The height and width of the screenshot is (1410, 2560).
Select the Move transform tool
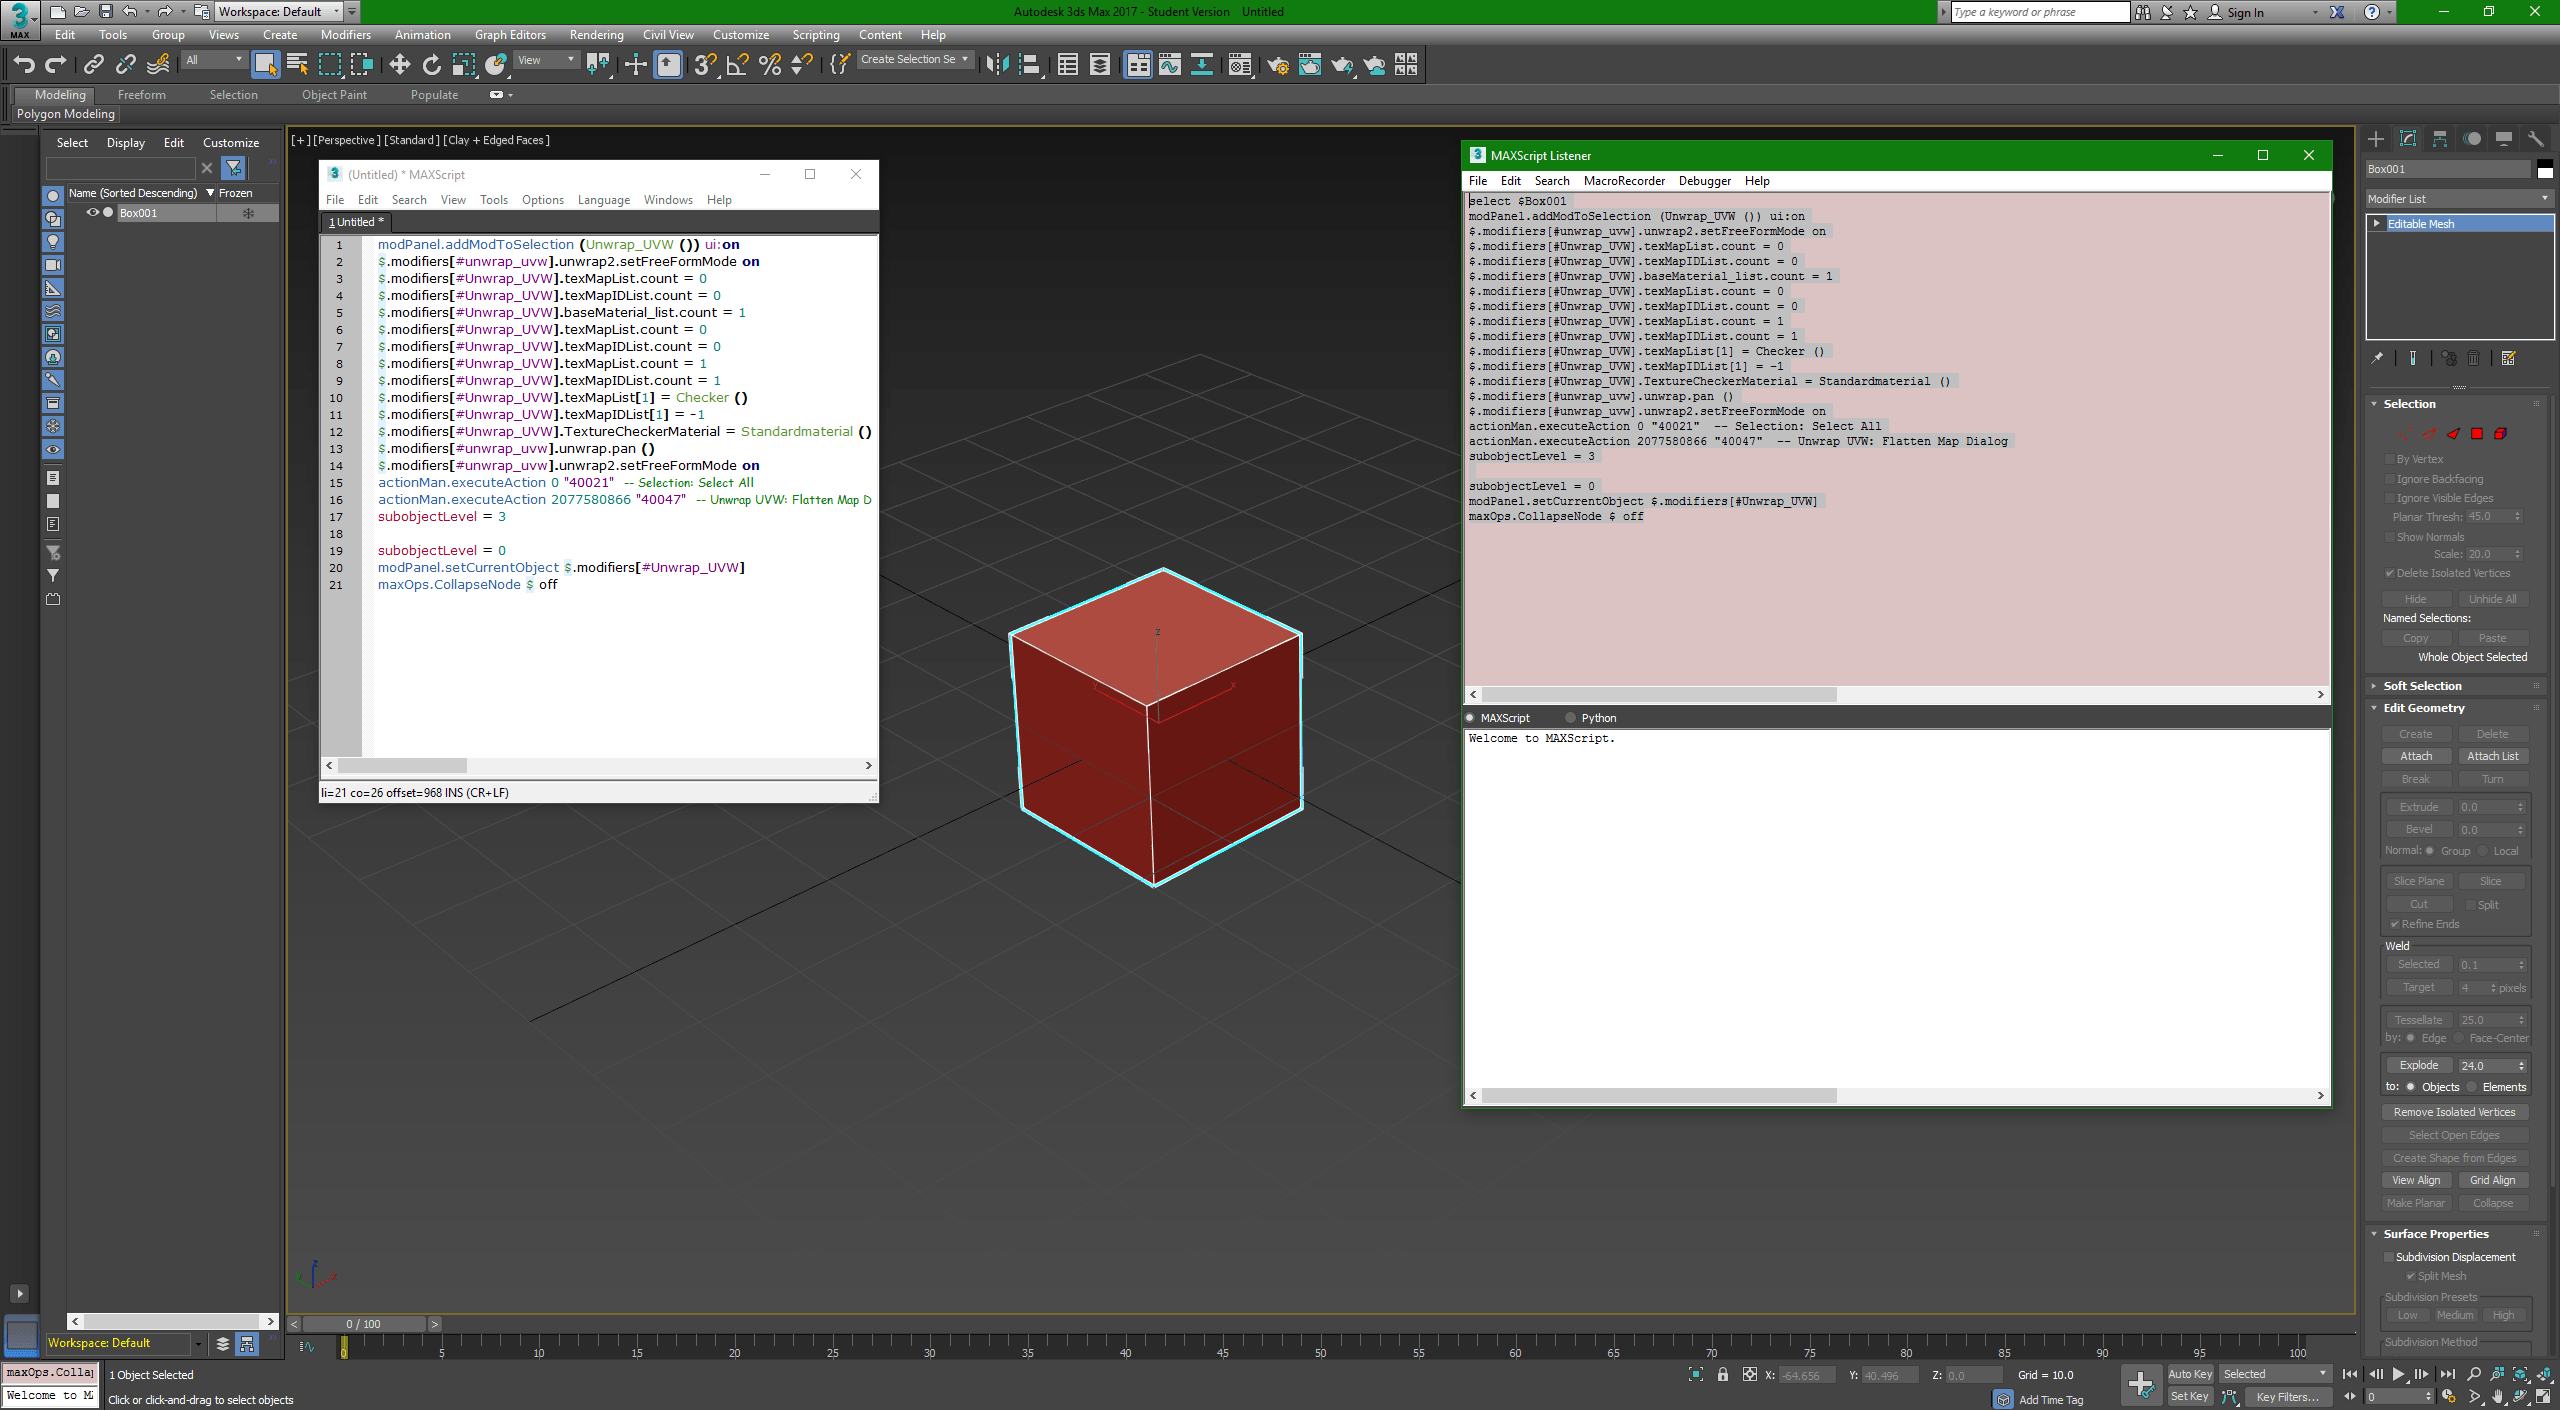coord(399,65)
